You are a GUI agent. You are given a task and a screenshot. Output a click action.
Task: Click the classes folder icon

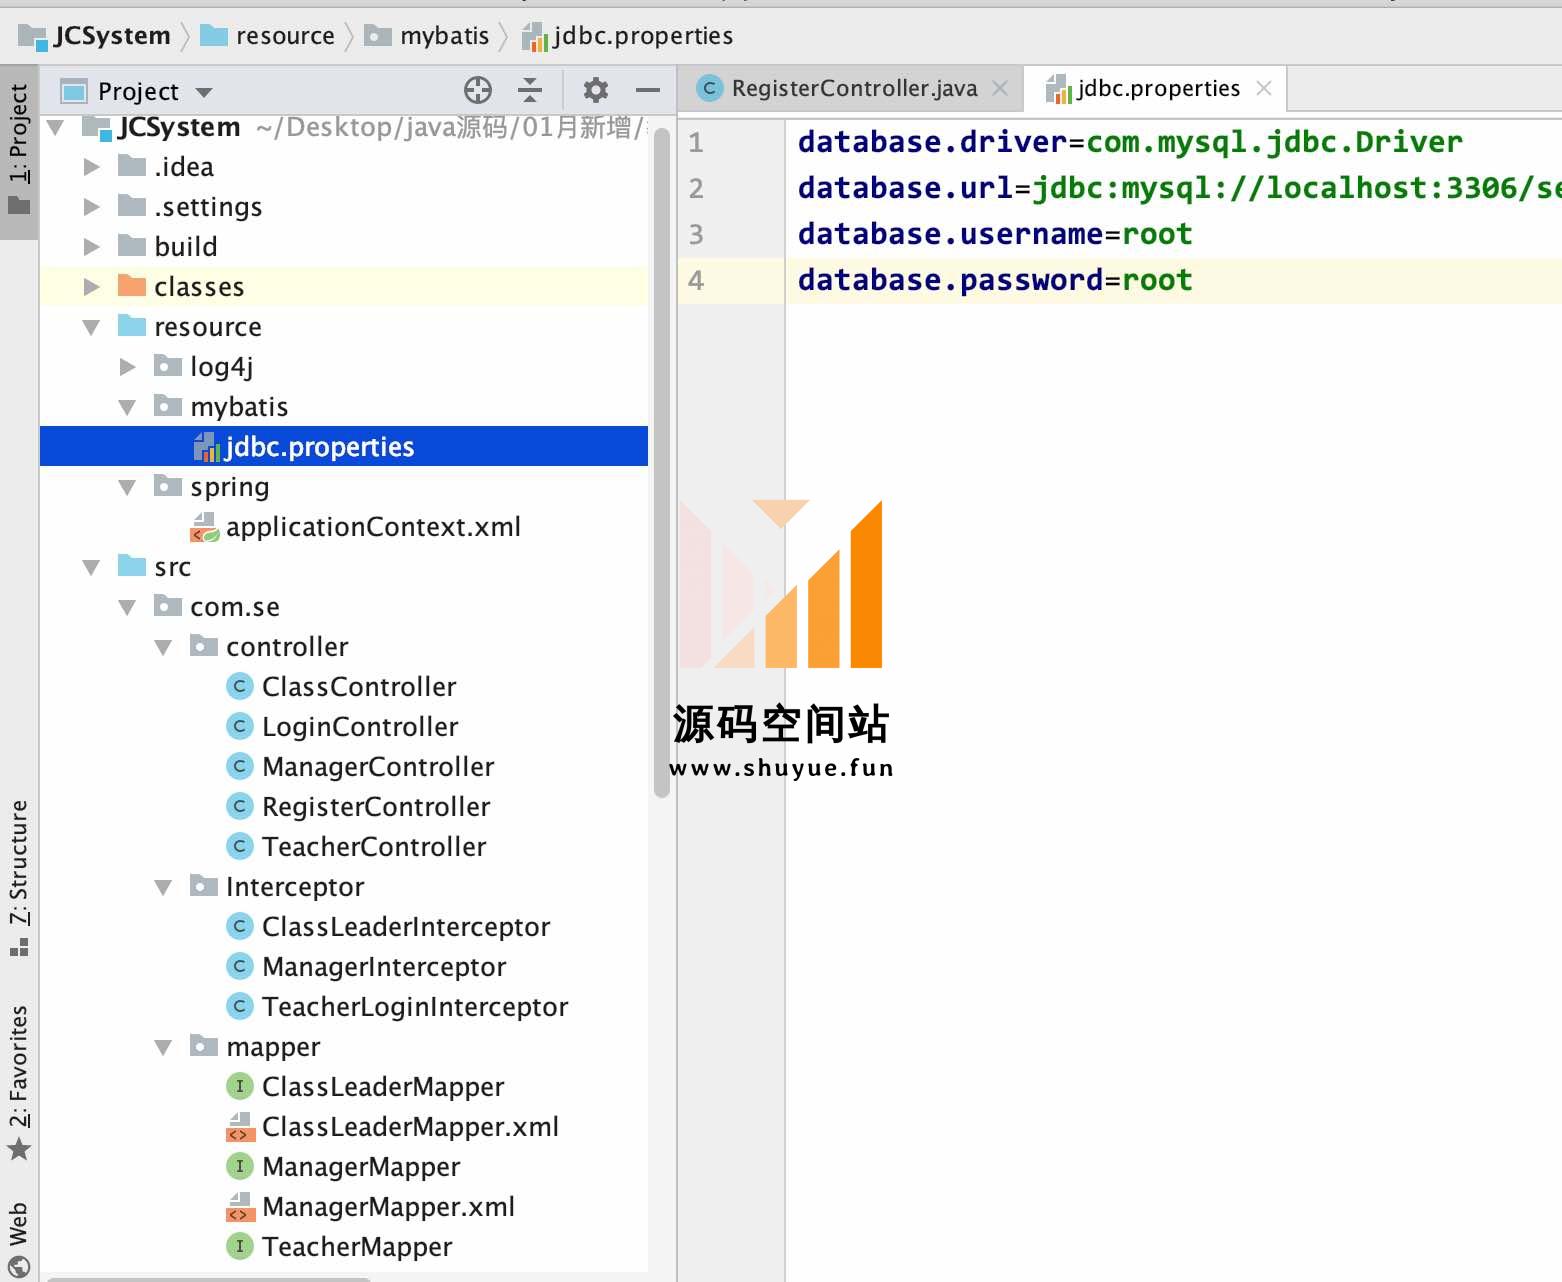click(132, 286)
